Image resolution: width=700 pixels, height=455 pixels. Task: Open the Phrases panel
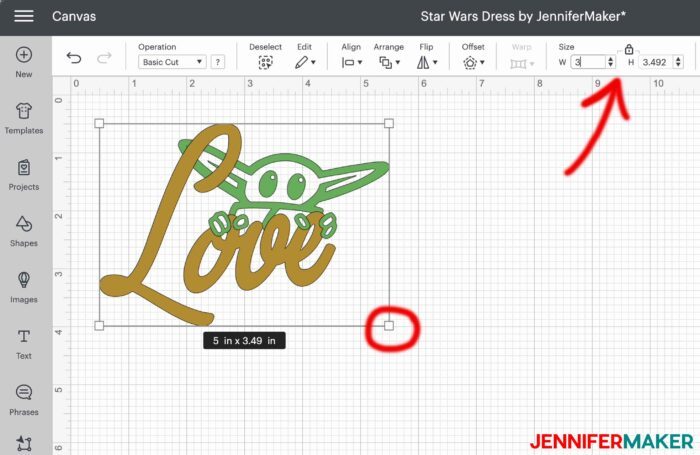click(24, 400)
